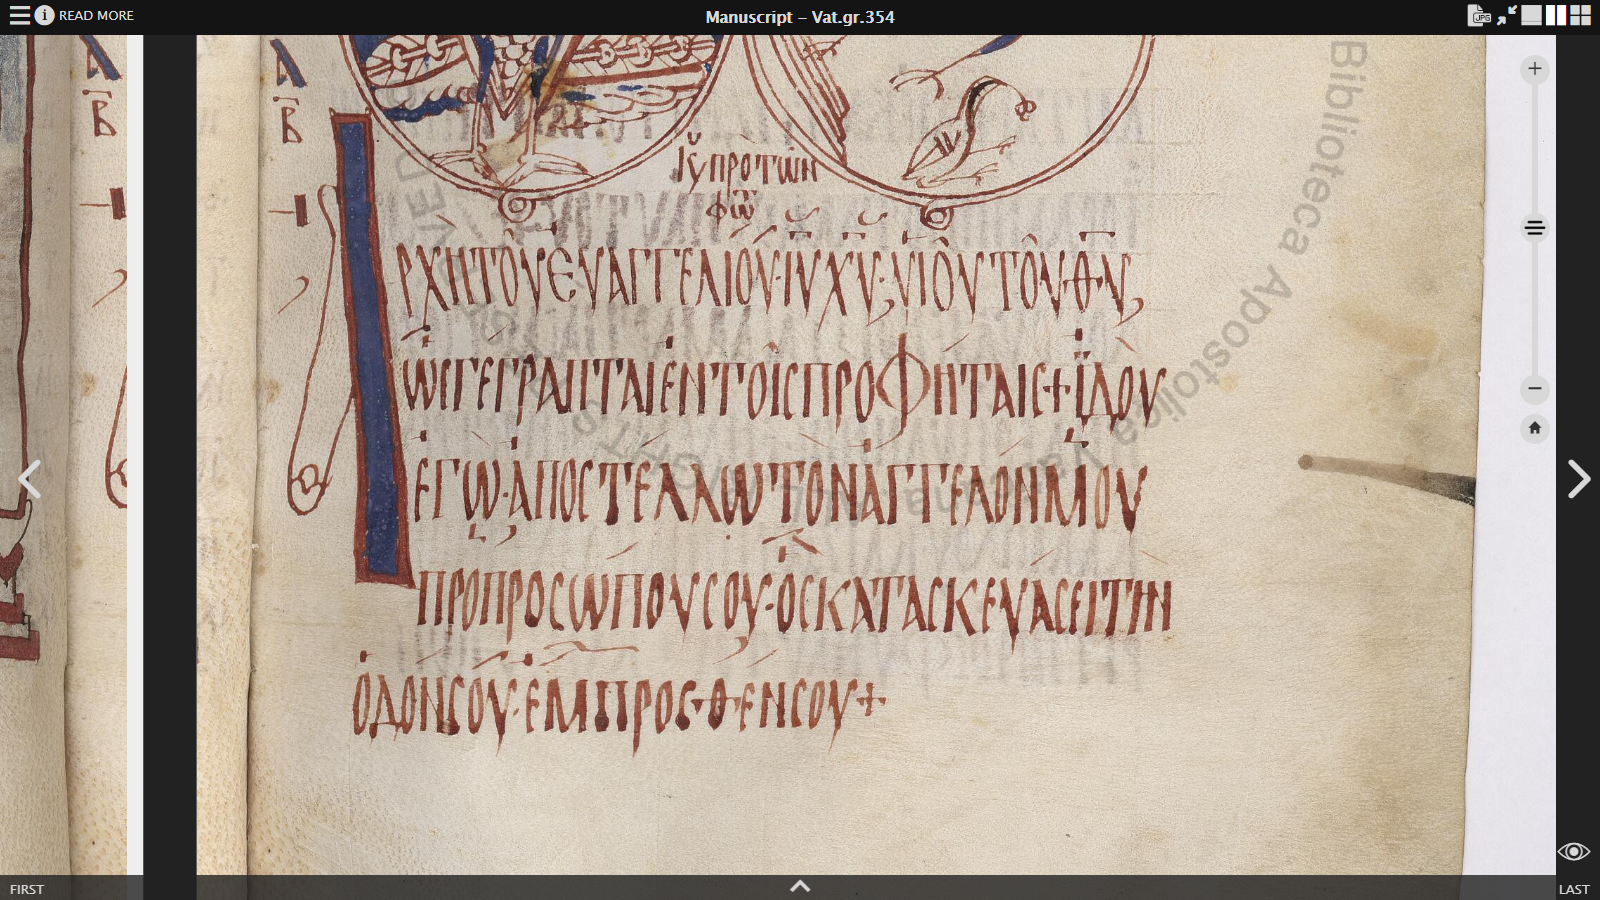Zoom out with the minus button
Viewport: 1600px width, 900px height.
pyautogui.click(x=1535, y=388)
